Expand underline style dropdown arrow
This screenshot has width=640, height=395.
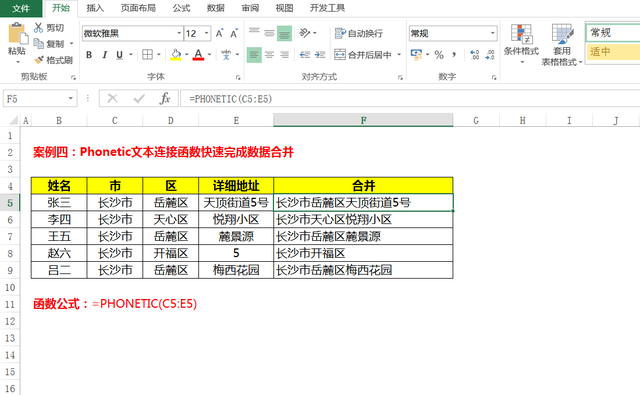coord(131,55)
